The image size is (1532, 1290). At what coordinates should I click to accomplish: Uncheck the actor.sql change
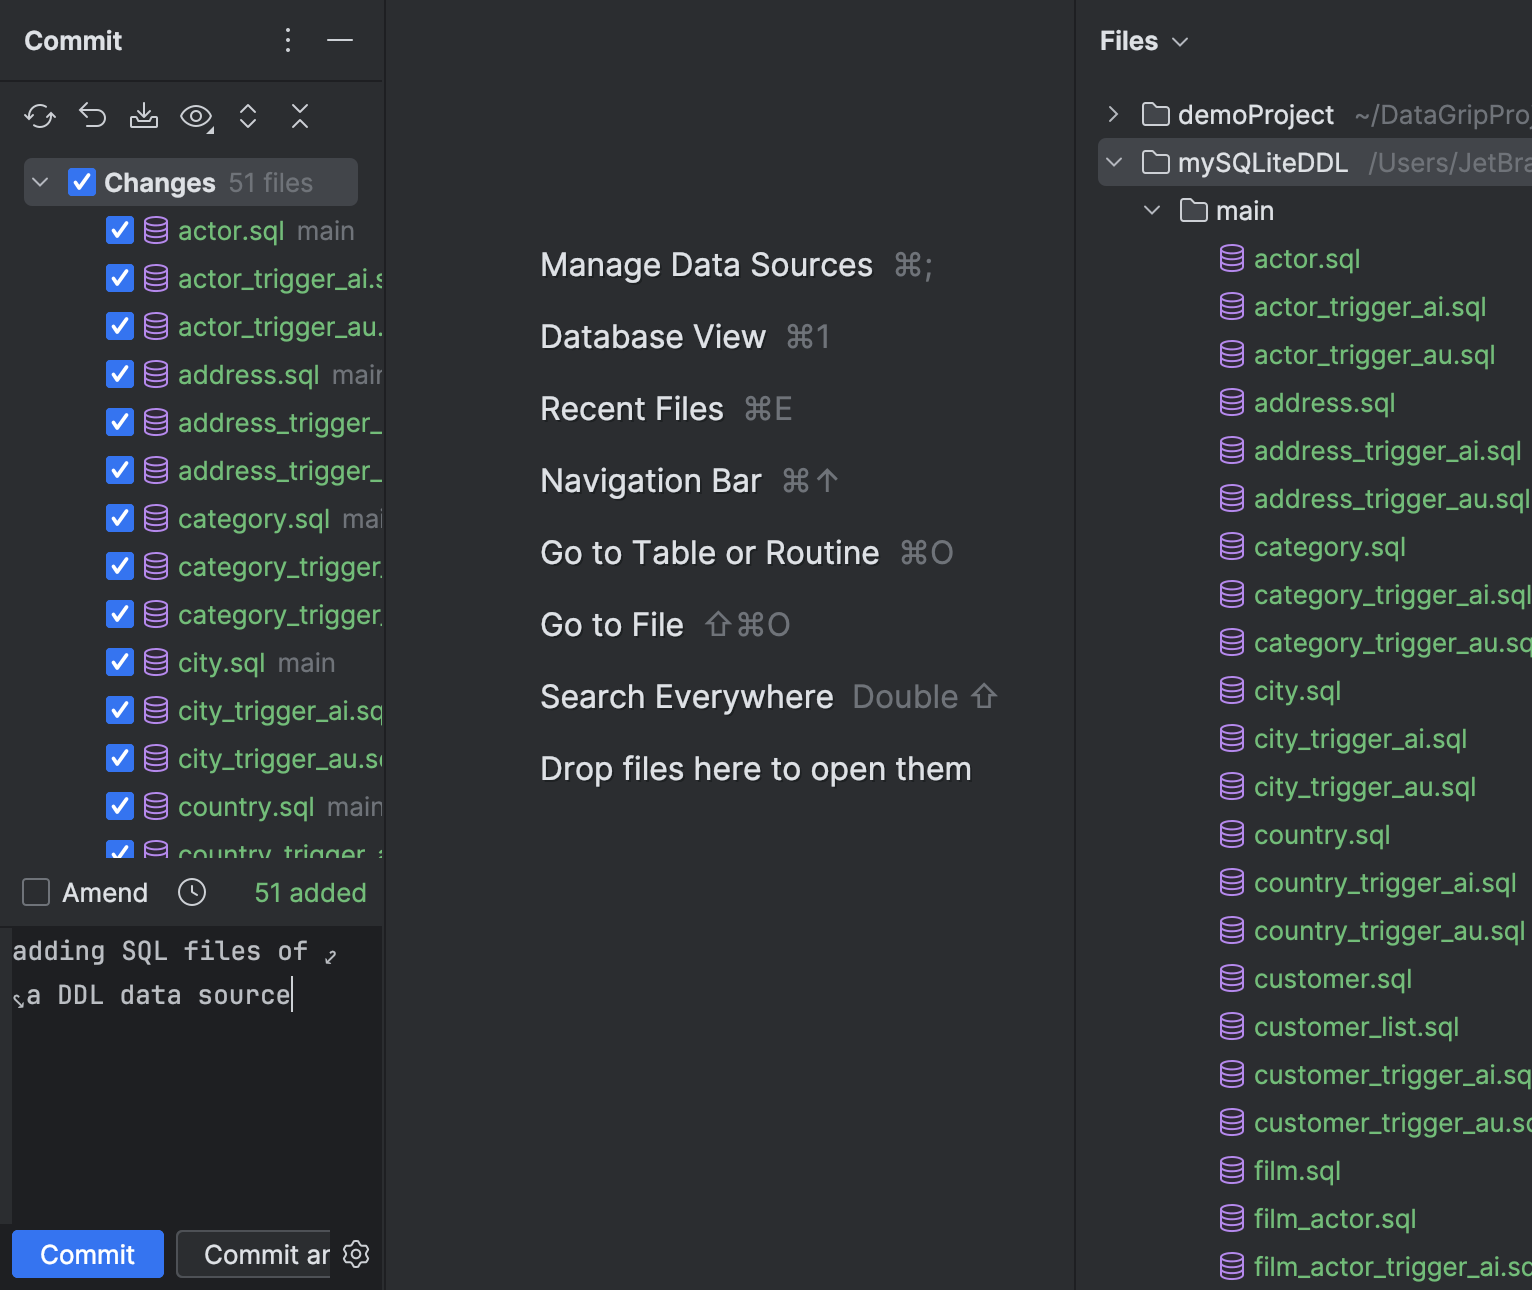tap(119, 230)
